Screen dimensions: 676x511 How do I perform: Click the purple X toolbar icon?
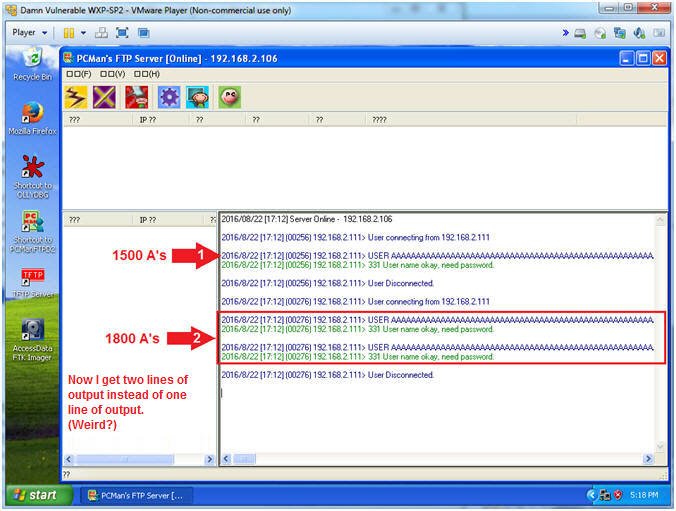tap(104, 97)
